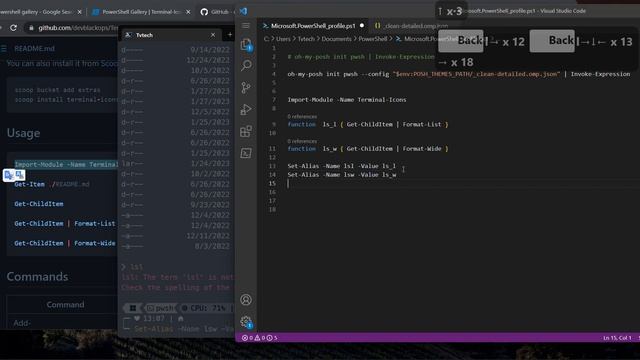
Task: Open the VS Code Search view
Action: pyautogui.click(x=246, y=65)
